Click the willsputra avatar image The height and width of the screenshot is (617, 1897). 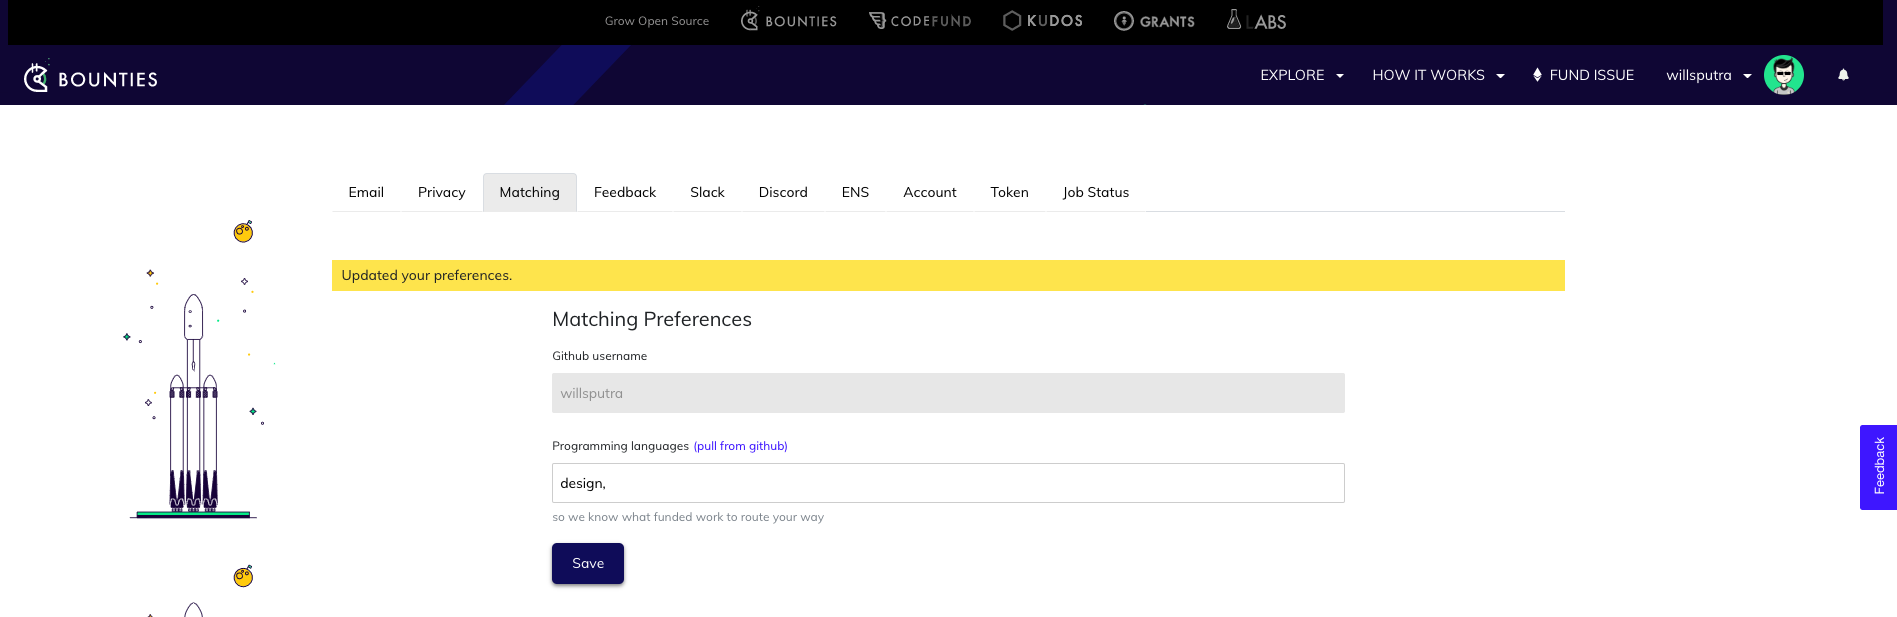[x=1783, y=75]
